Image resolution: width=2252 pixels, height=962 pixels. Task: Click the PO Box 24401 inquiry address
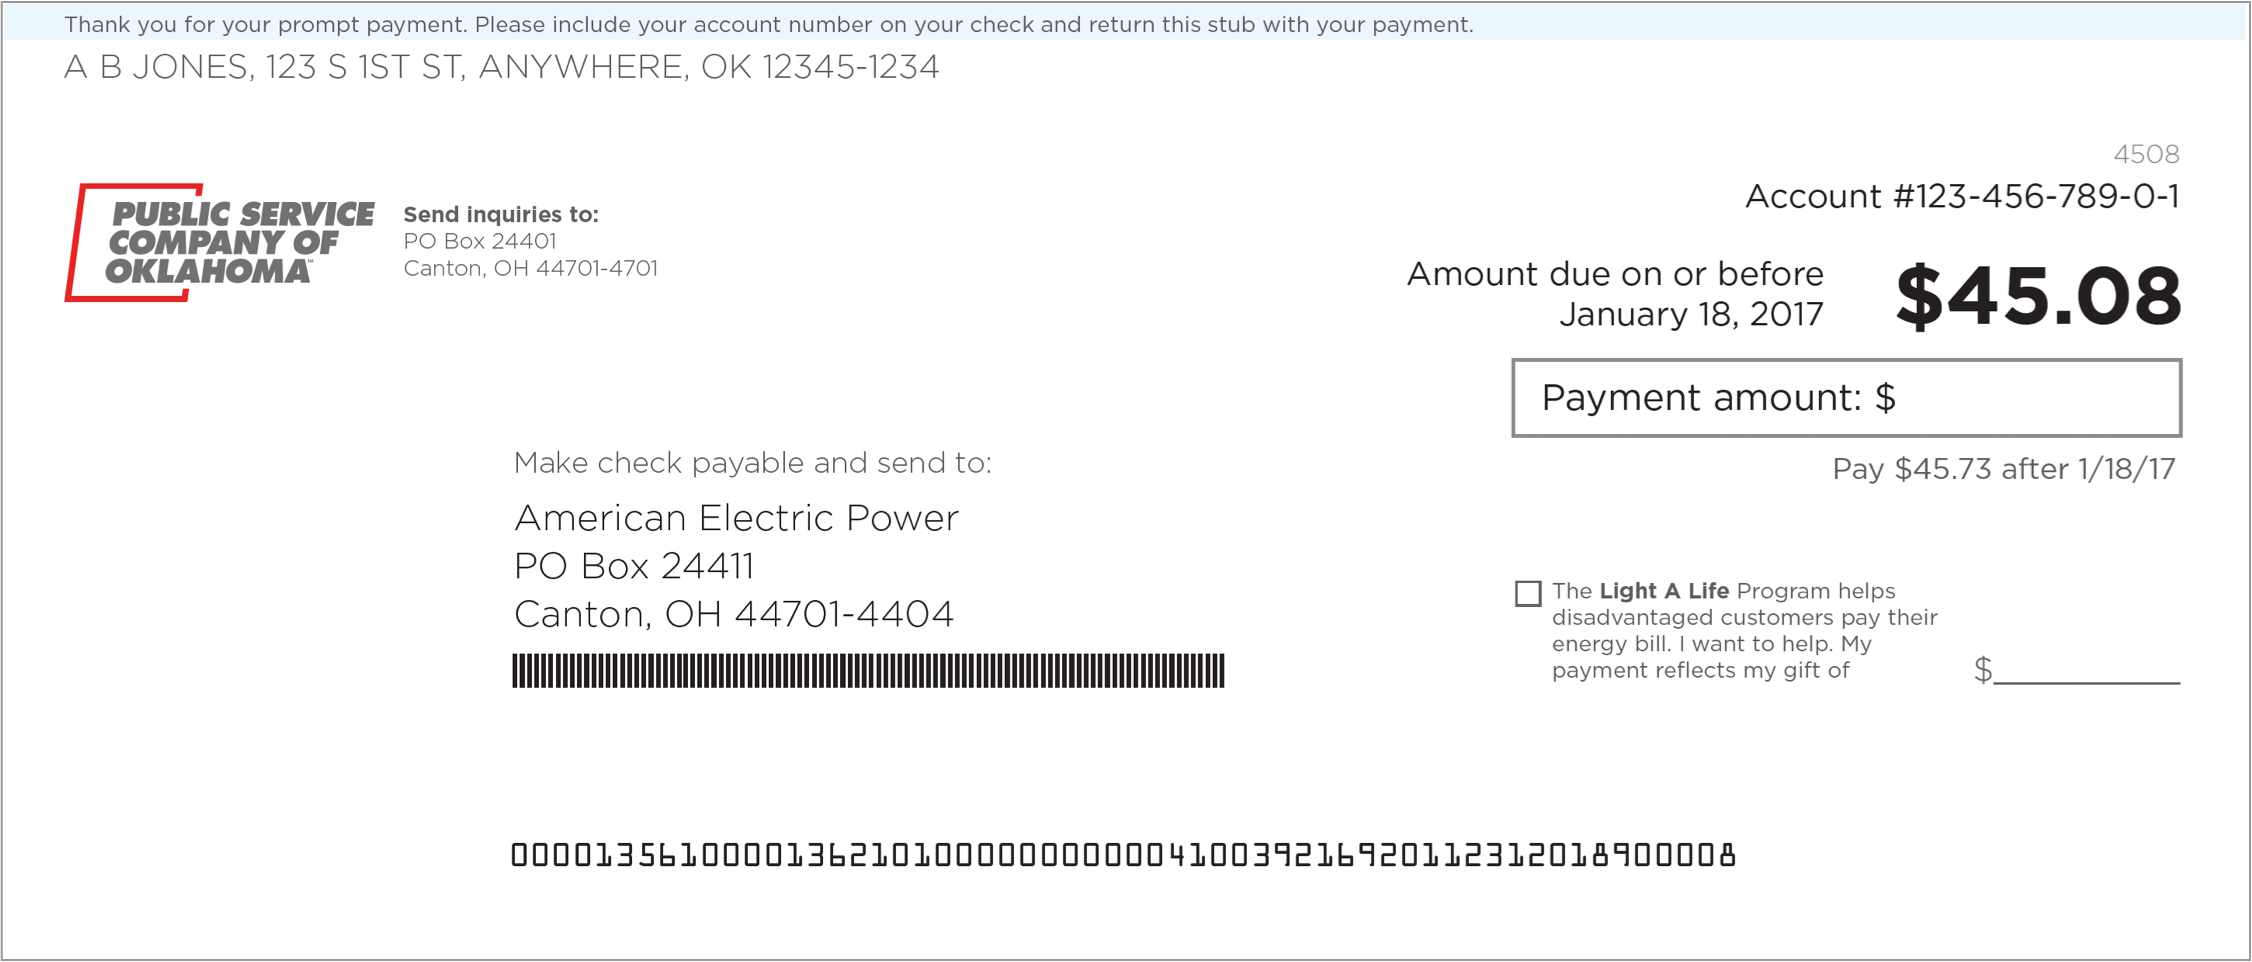pyautogui.click(x=480, y=241)
